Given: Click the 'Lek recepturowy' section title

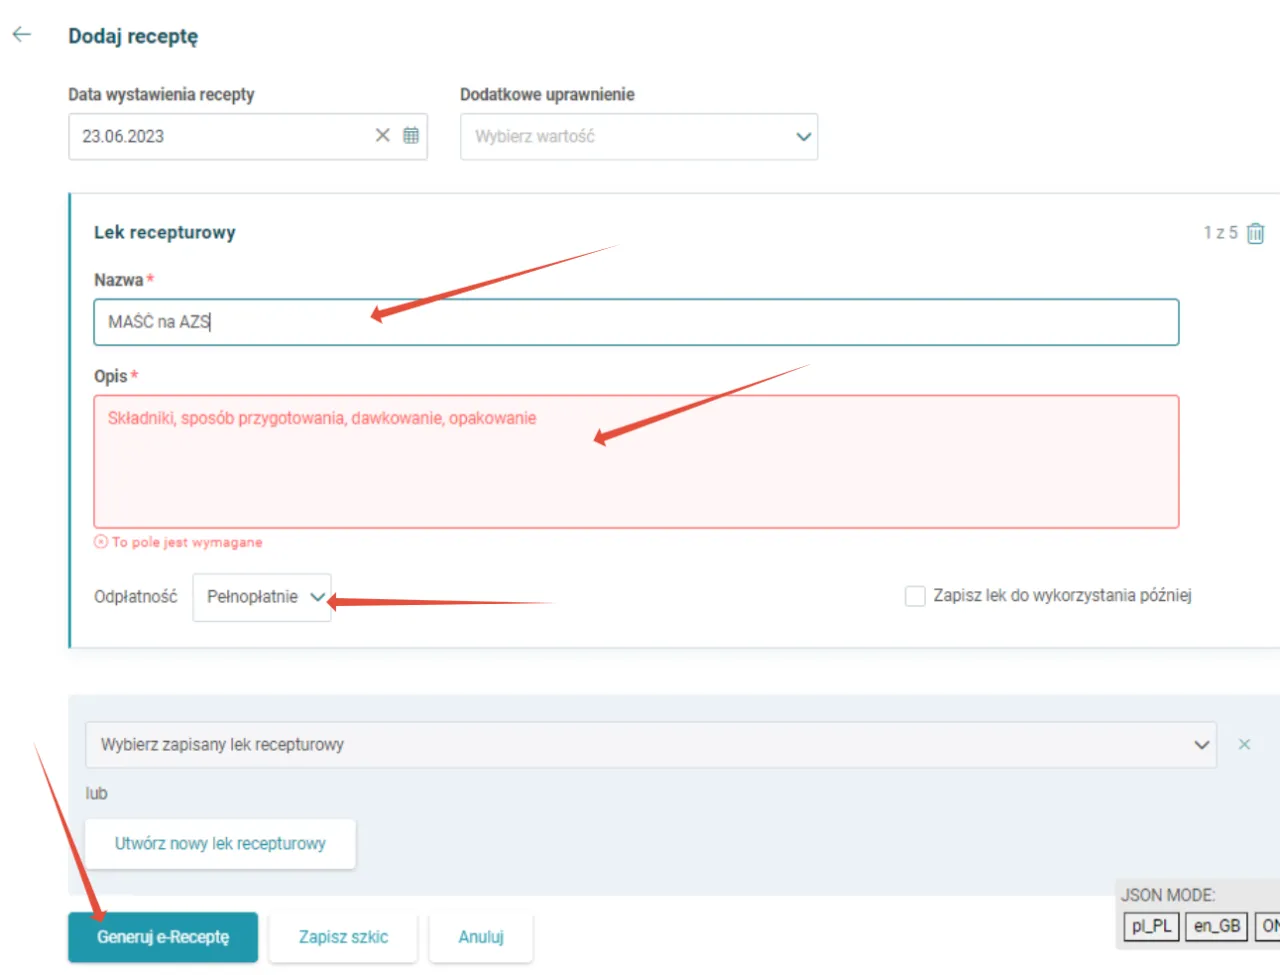Looking at the screenshot, I should [165, 232].
